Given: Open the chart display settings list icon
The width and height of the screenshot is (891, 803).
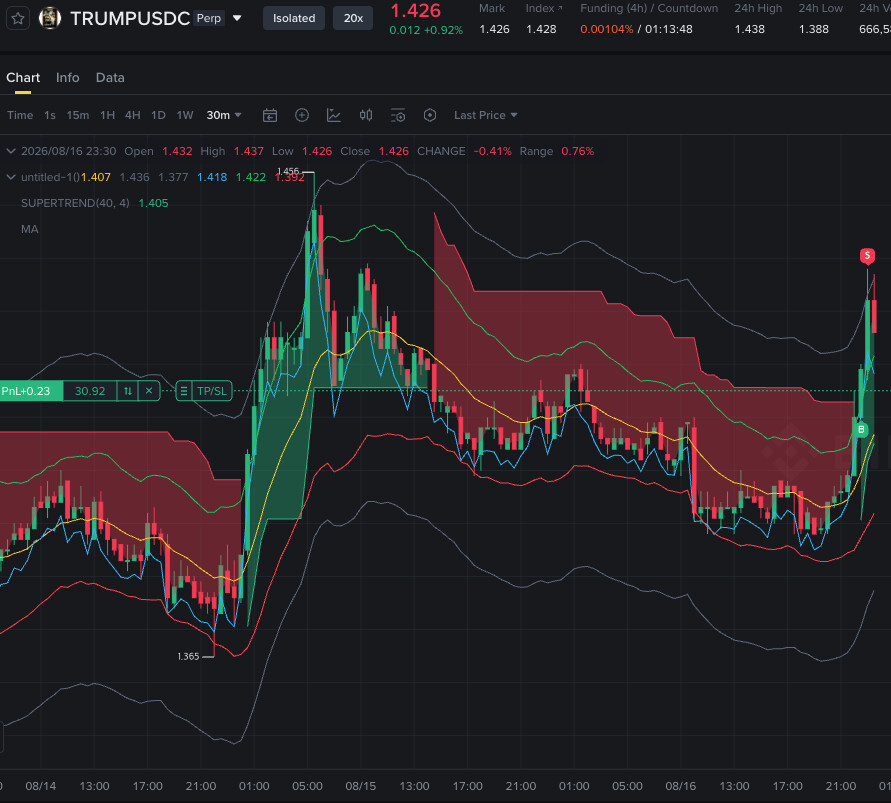Looking at the screenshot, I should (398, 115).
